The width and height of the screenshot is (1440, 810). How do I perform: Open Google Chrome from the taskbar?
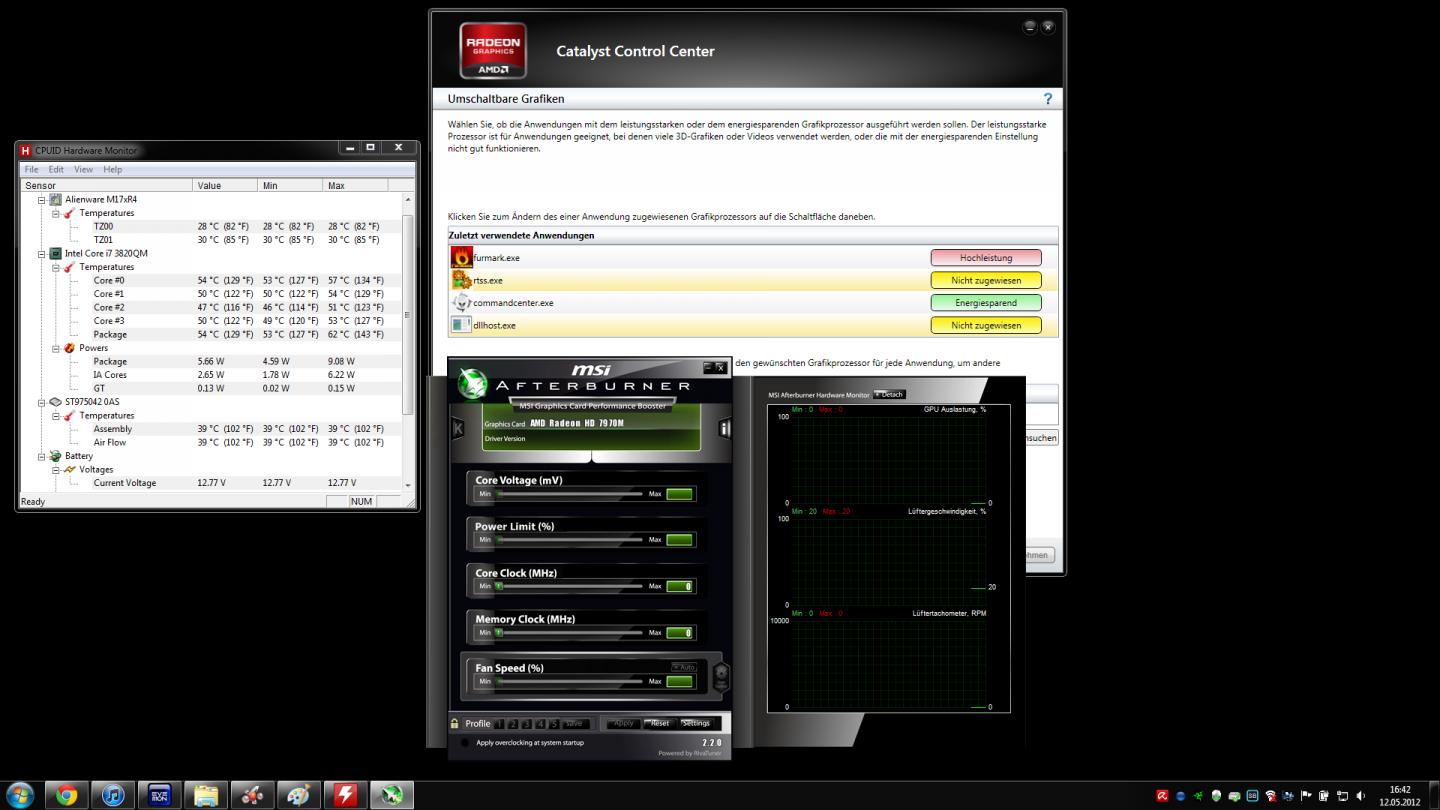pyautogui.click(x=67, y=795)
